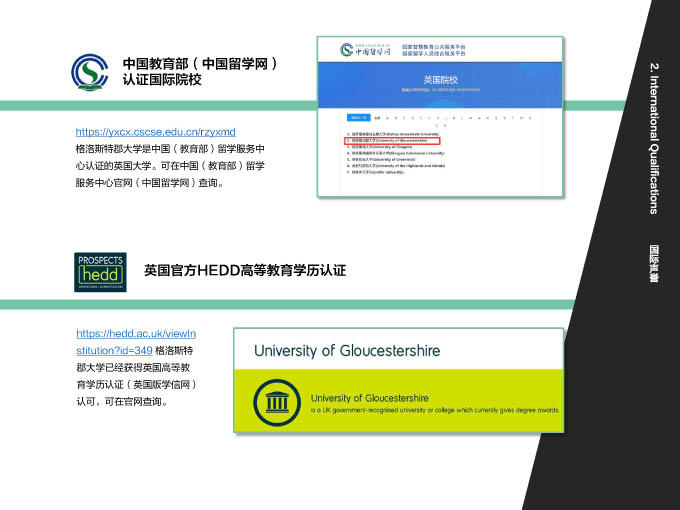
Task: Click the CSCSE green circular logo
Action: (x=90, y=71)
